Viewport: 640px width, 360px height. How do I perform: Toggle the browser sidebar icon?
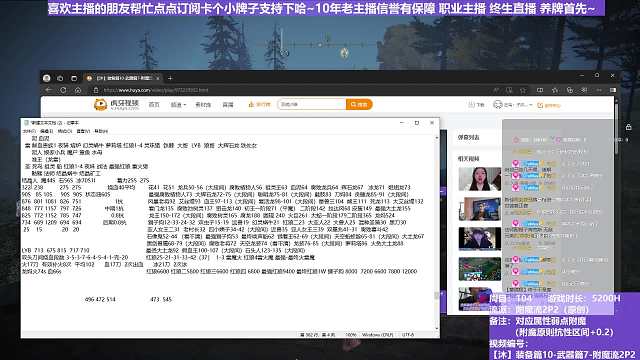pyautogui.click(x=613, y=90)
